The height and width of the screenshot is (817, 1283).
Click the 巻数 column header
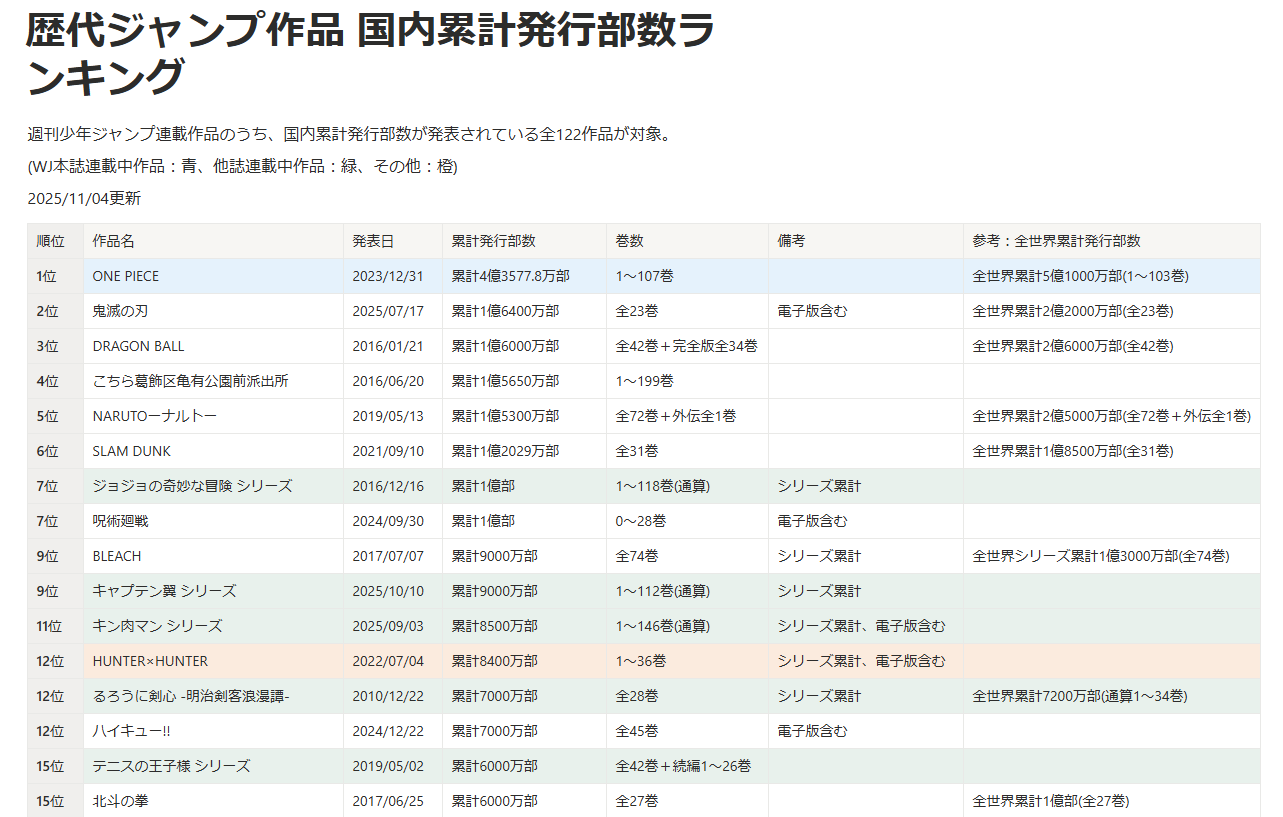(629, 241)
